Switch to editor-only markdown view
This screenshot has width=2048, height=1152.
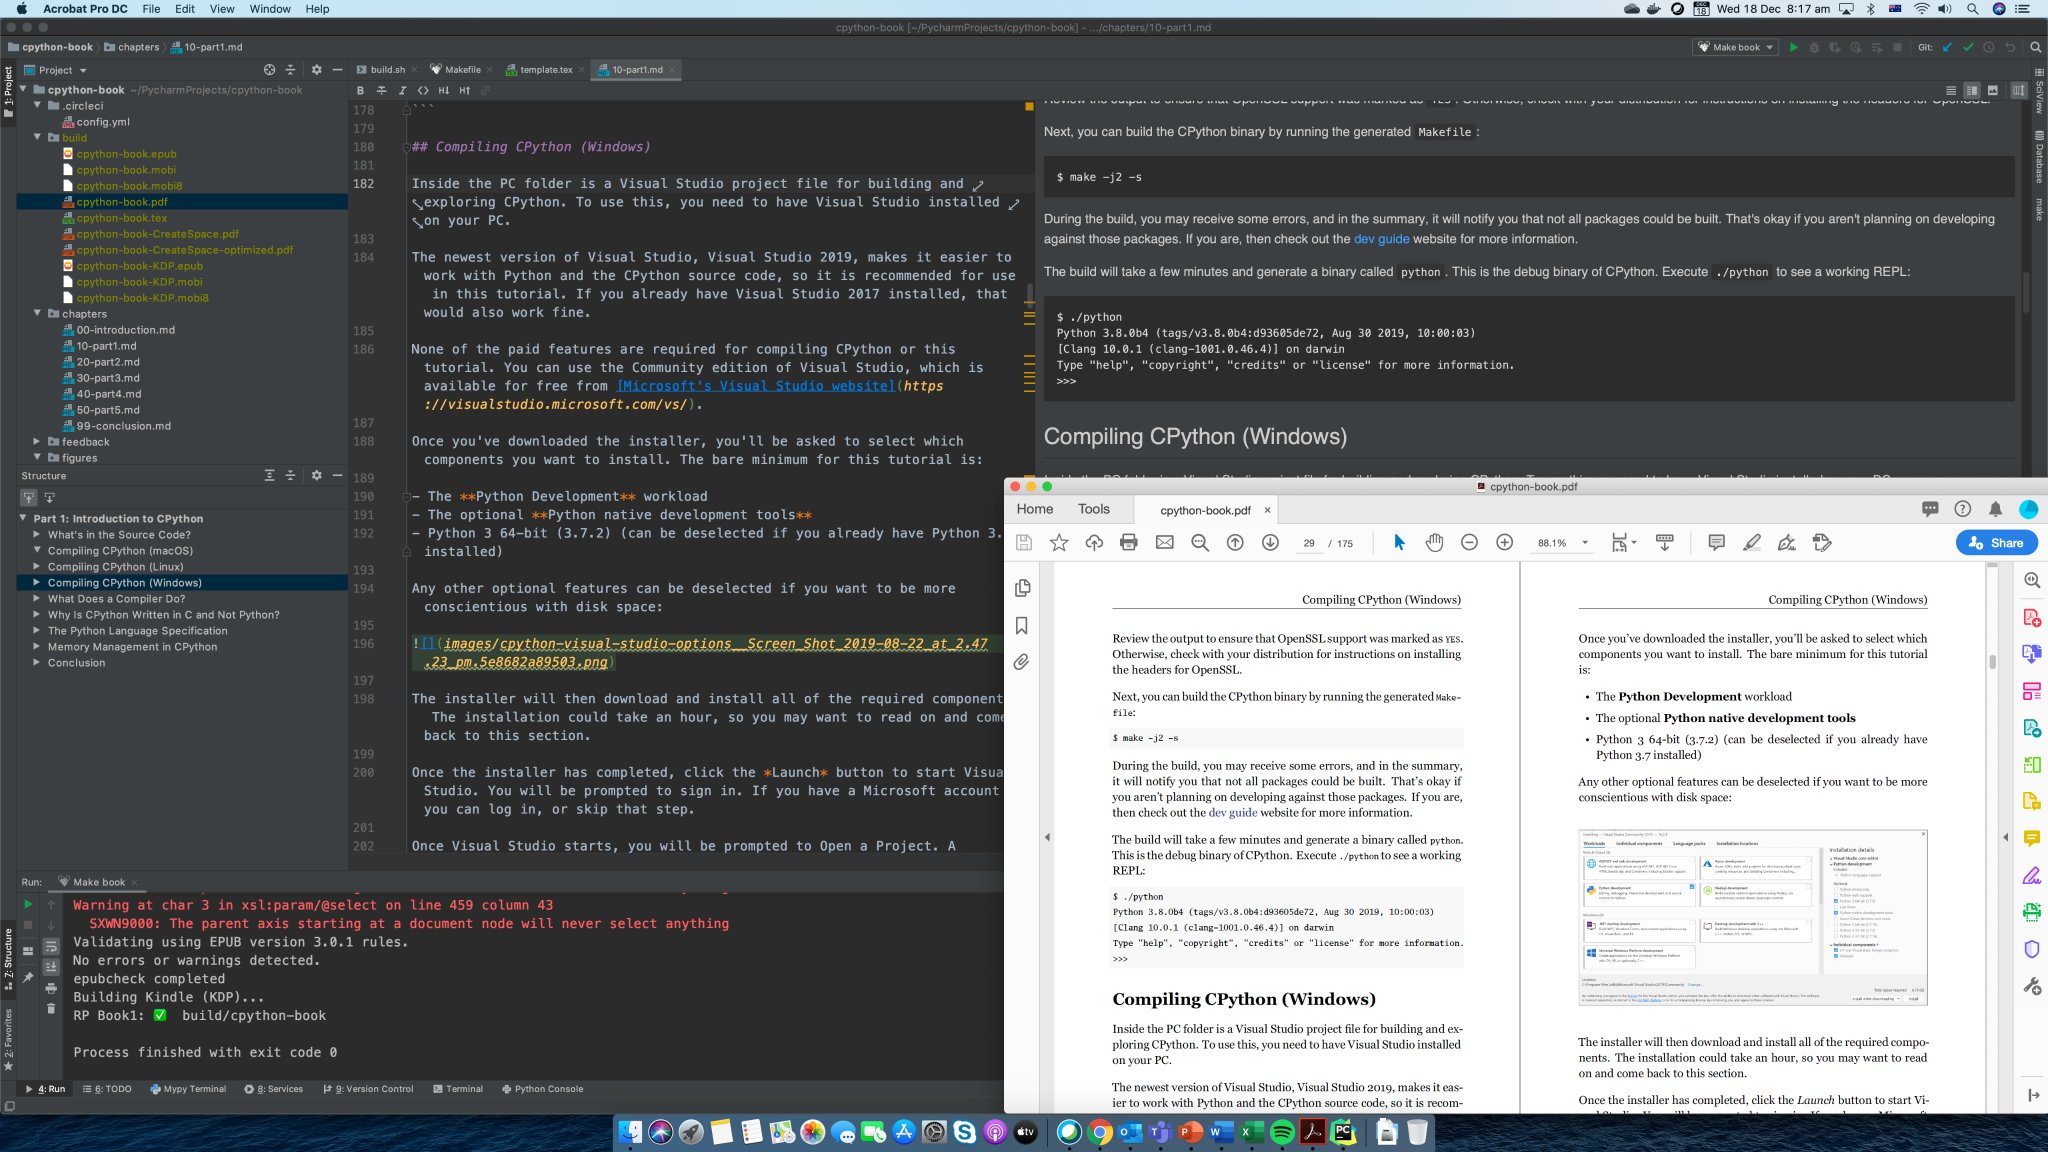[x=1951, y=90]
